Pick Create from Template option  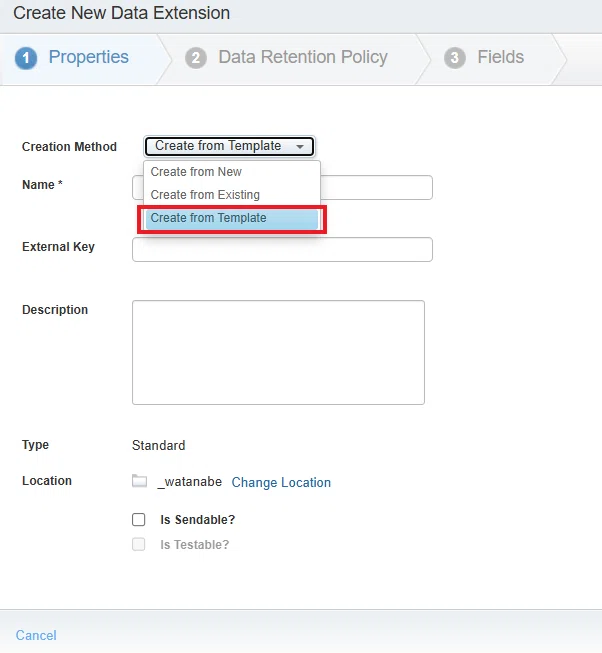pos(232,218)
